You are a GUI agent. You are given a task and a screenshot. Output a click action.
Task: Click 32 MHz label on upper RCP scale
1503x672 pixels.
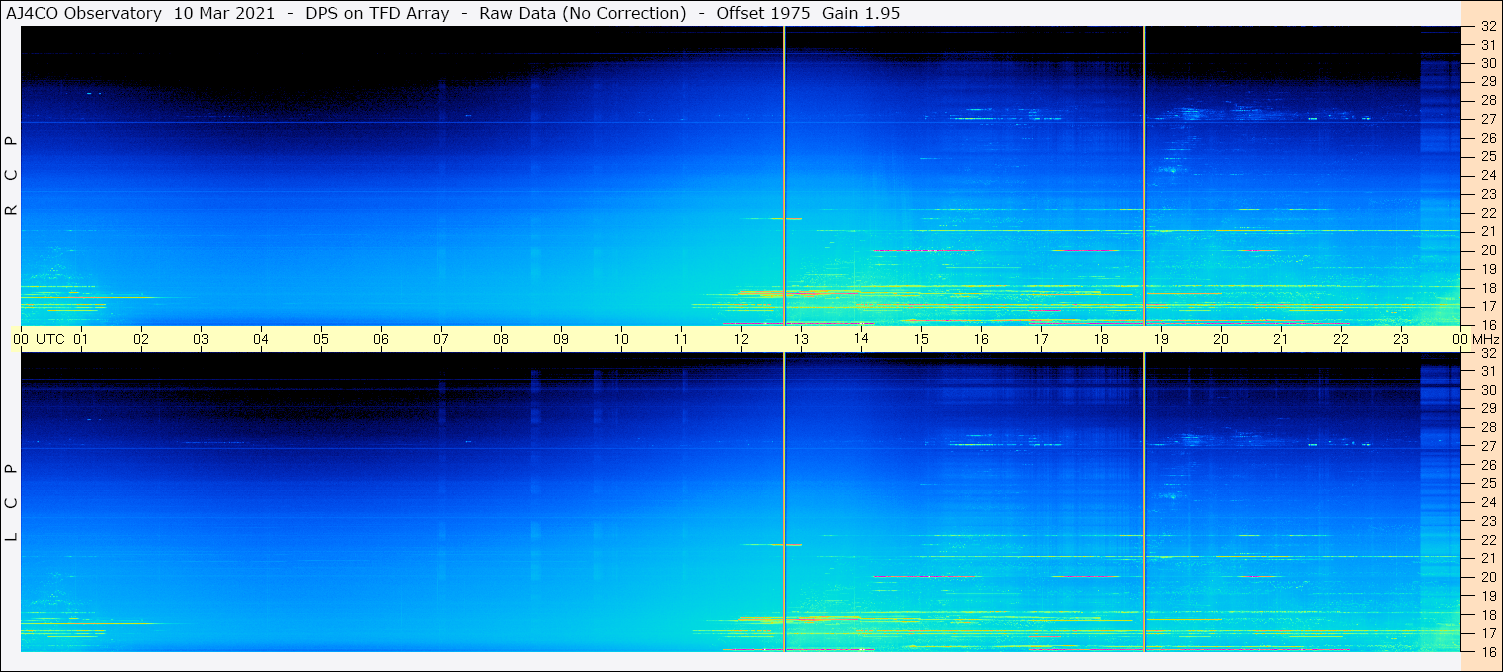point(1488,27)
